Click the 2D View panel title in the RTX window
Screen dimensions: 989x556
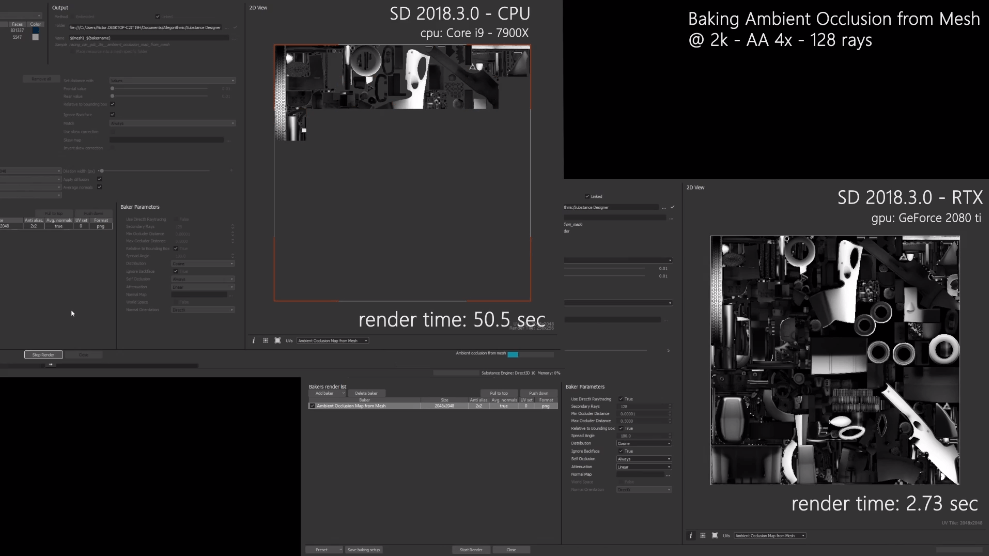[695, 187]
